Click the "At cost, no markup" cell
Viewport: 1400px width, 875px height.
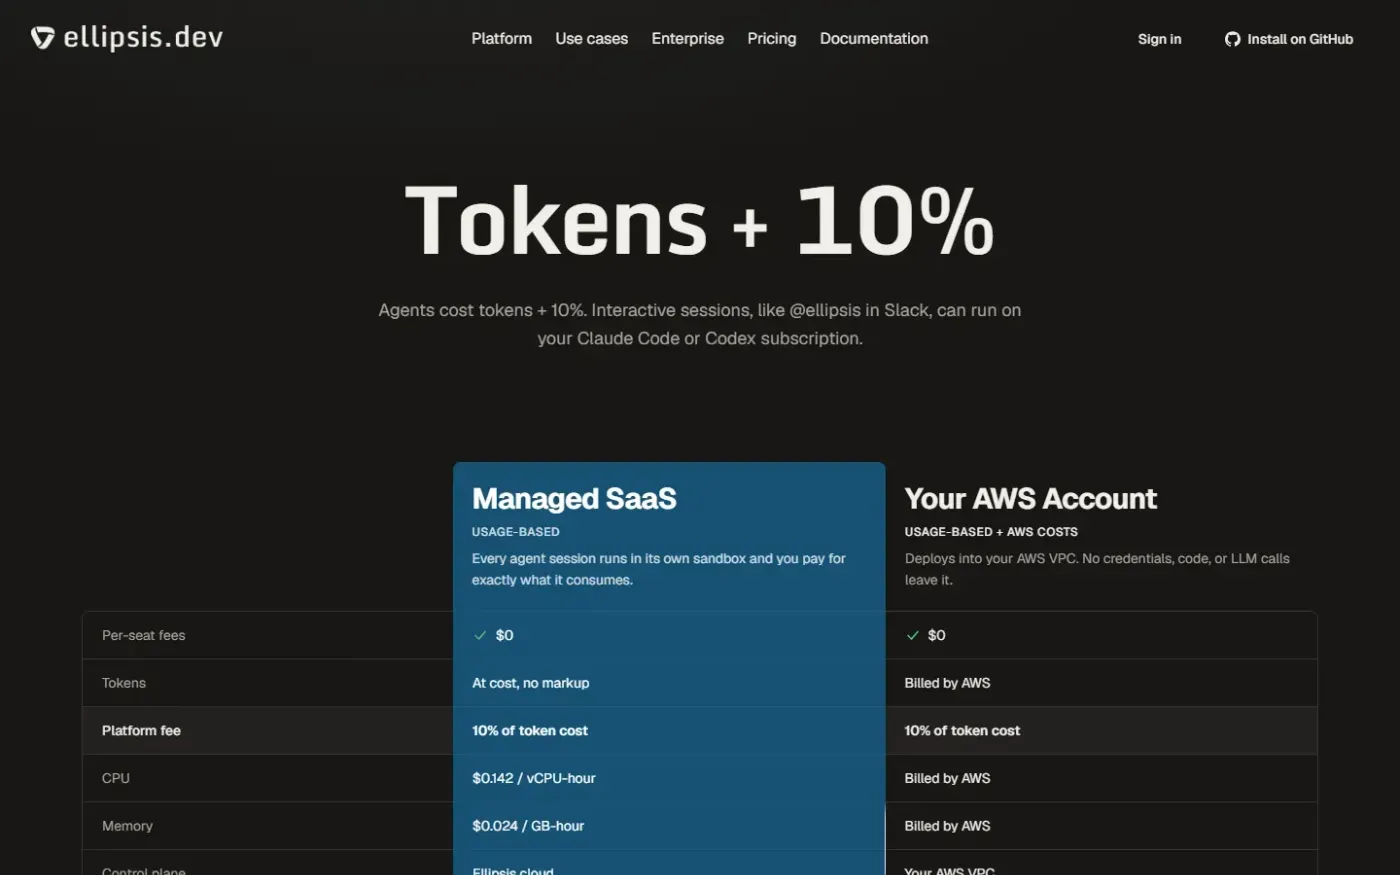pos(531,683)
